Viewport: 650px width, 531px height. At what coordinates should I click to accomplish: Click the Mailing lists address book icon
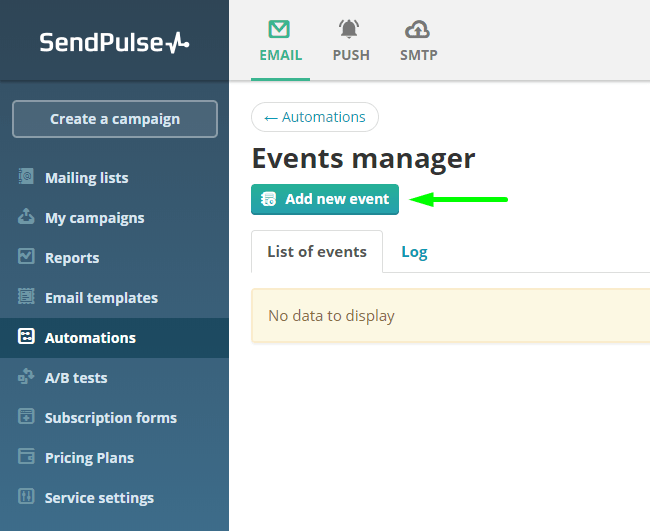[26, 177]
